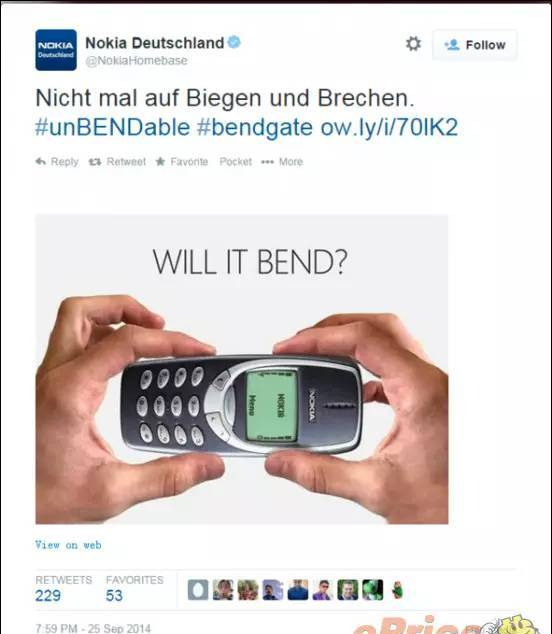Click the Favorite star icon

[x=161, y=162]
